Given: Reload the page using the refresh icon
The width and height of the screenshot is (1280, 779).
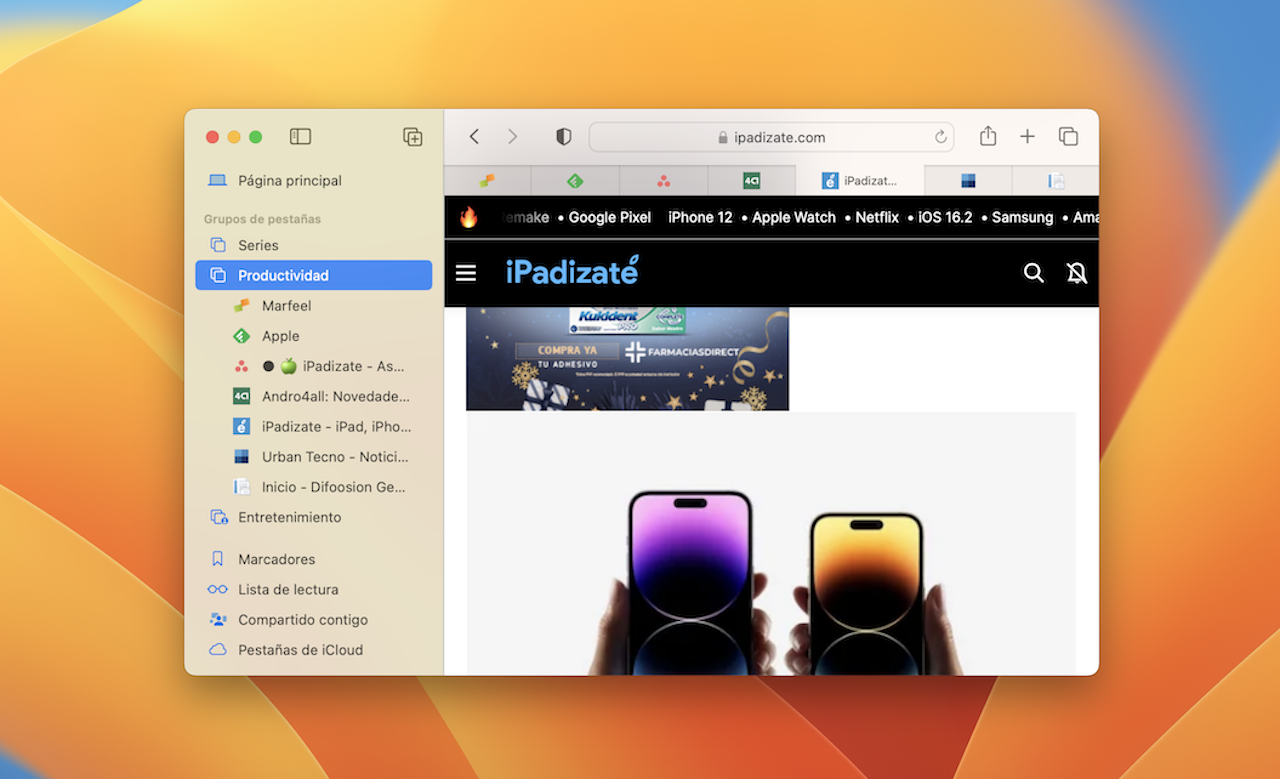Looking at the screenshot, I should click(x=940, y=137).
